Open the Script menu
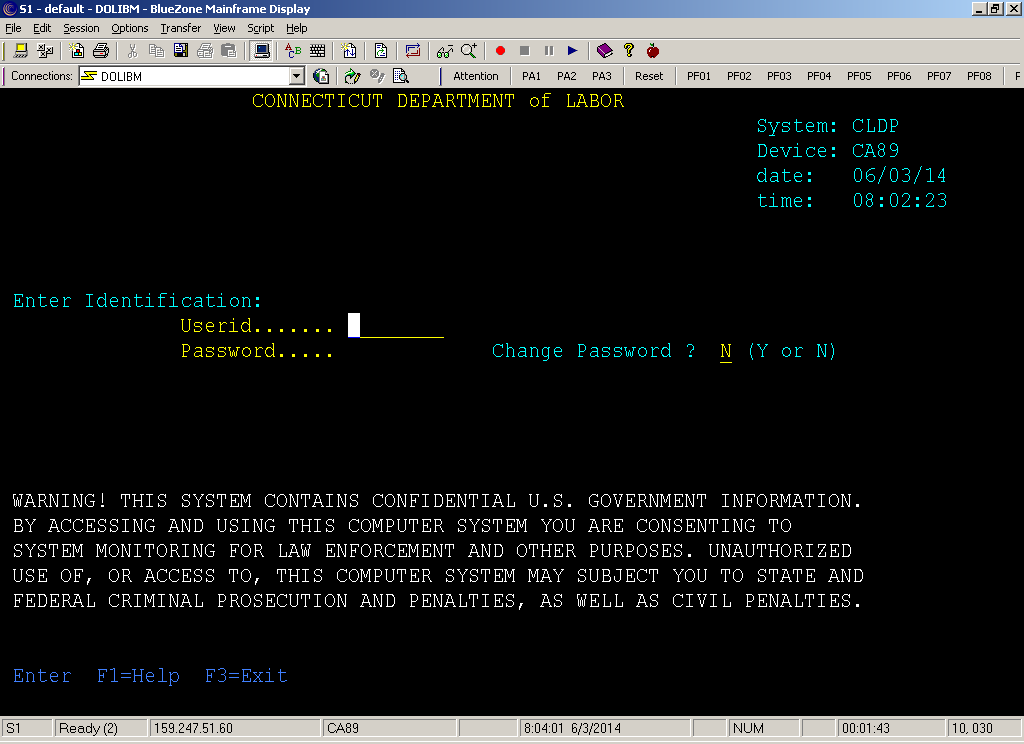The image size is (1024, 744). pos(260,28)
